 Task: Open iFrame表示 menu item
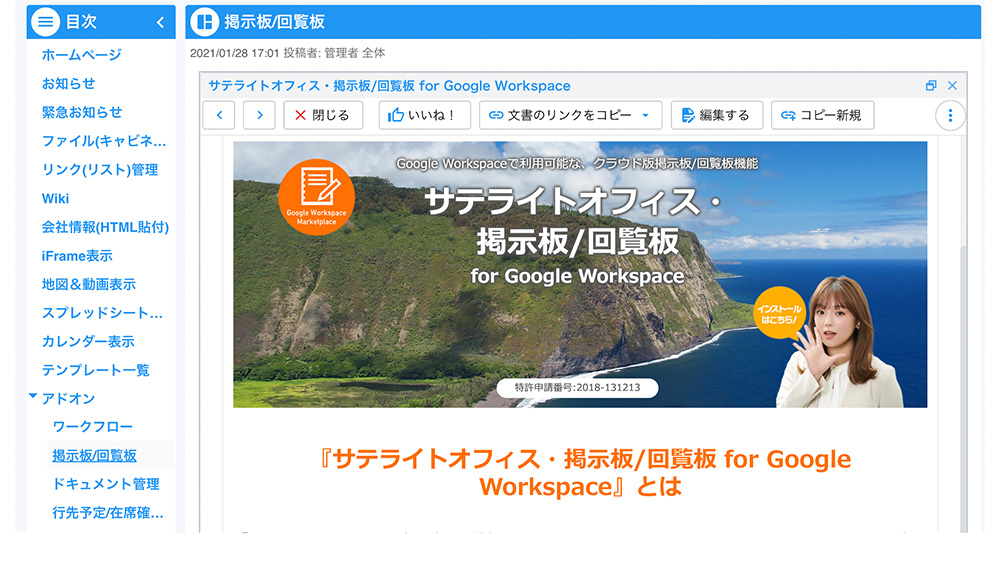pyautogui.click(x=77, y=256)
